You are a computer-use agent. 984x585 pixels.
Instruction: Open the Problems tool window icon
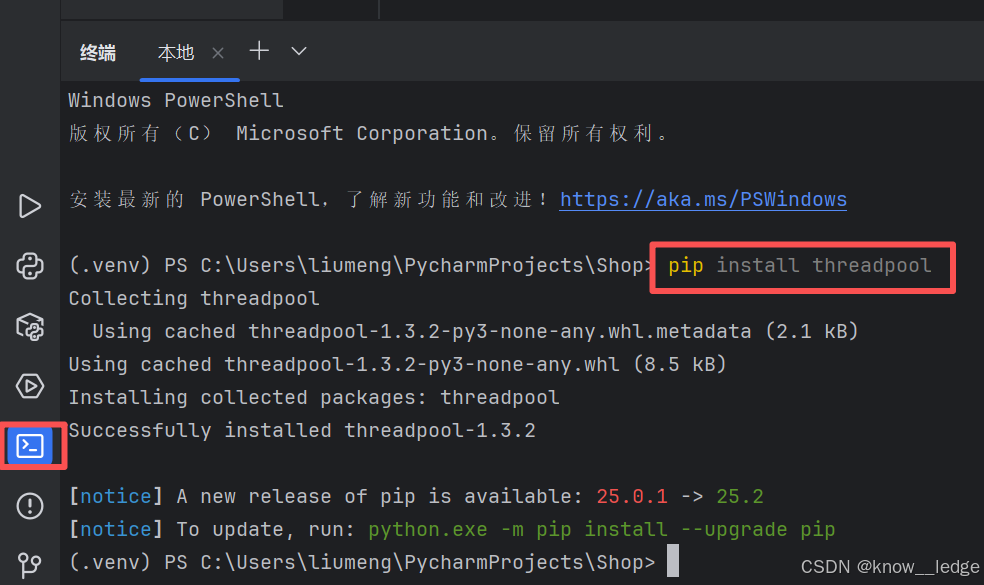tap(29, 506)
